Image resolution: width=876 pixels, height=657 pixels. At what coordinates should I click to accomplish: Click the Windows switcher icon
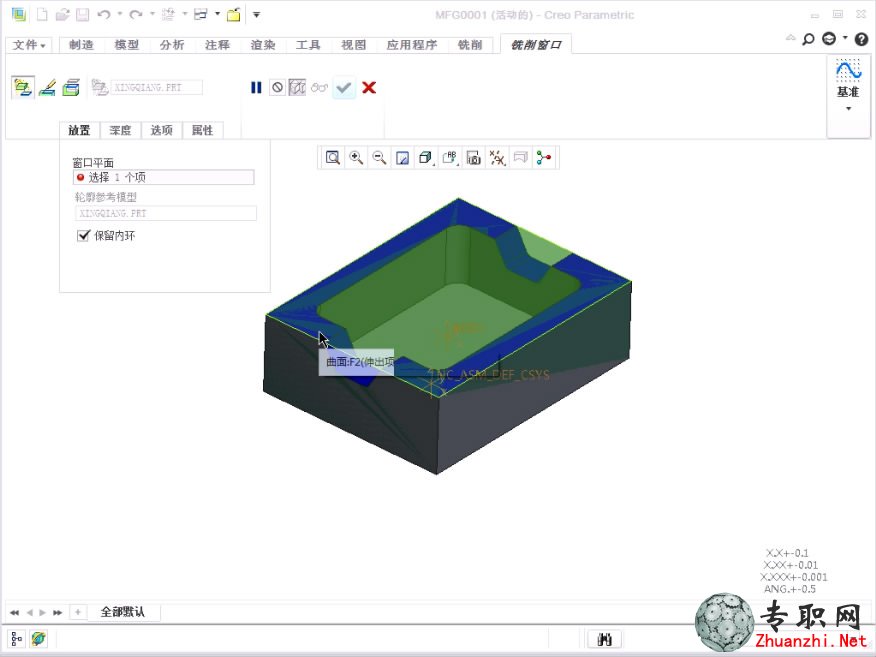201,15
